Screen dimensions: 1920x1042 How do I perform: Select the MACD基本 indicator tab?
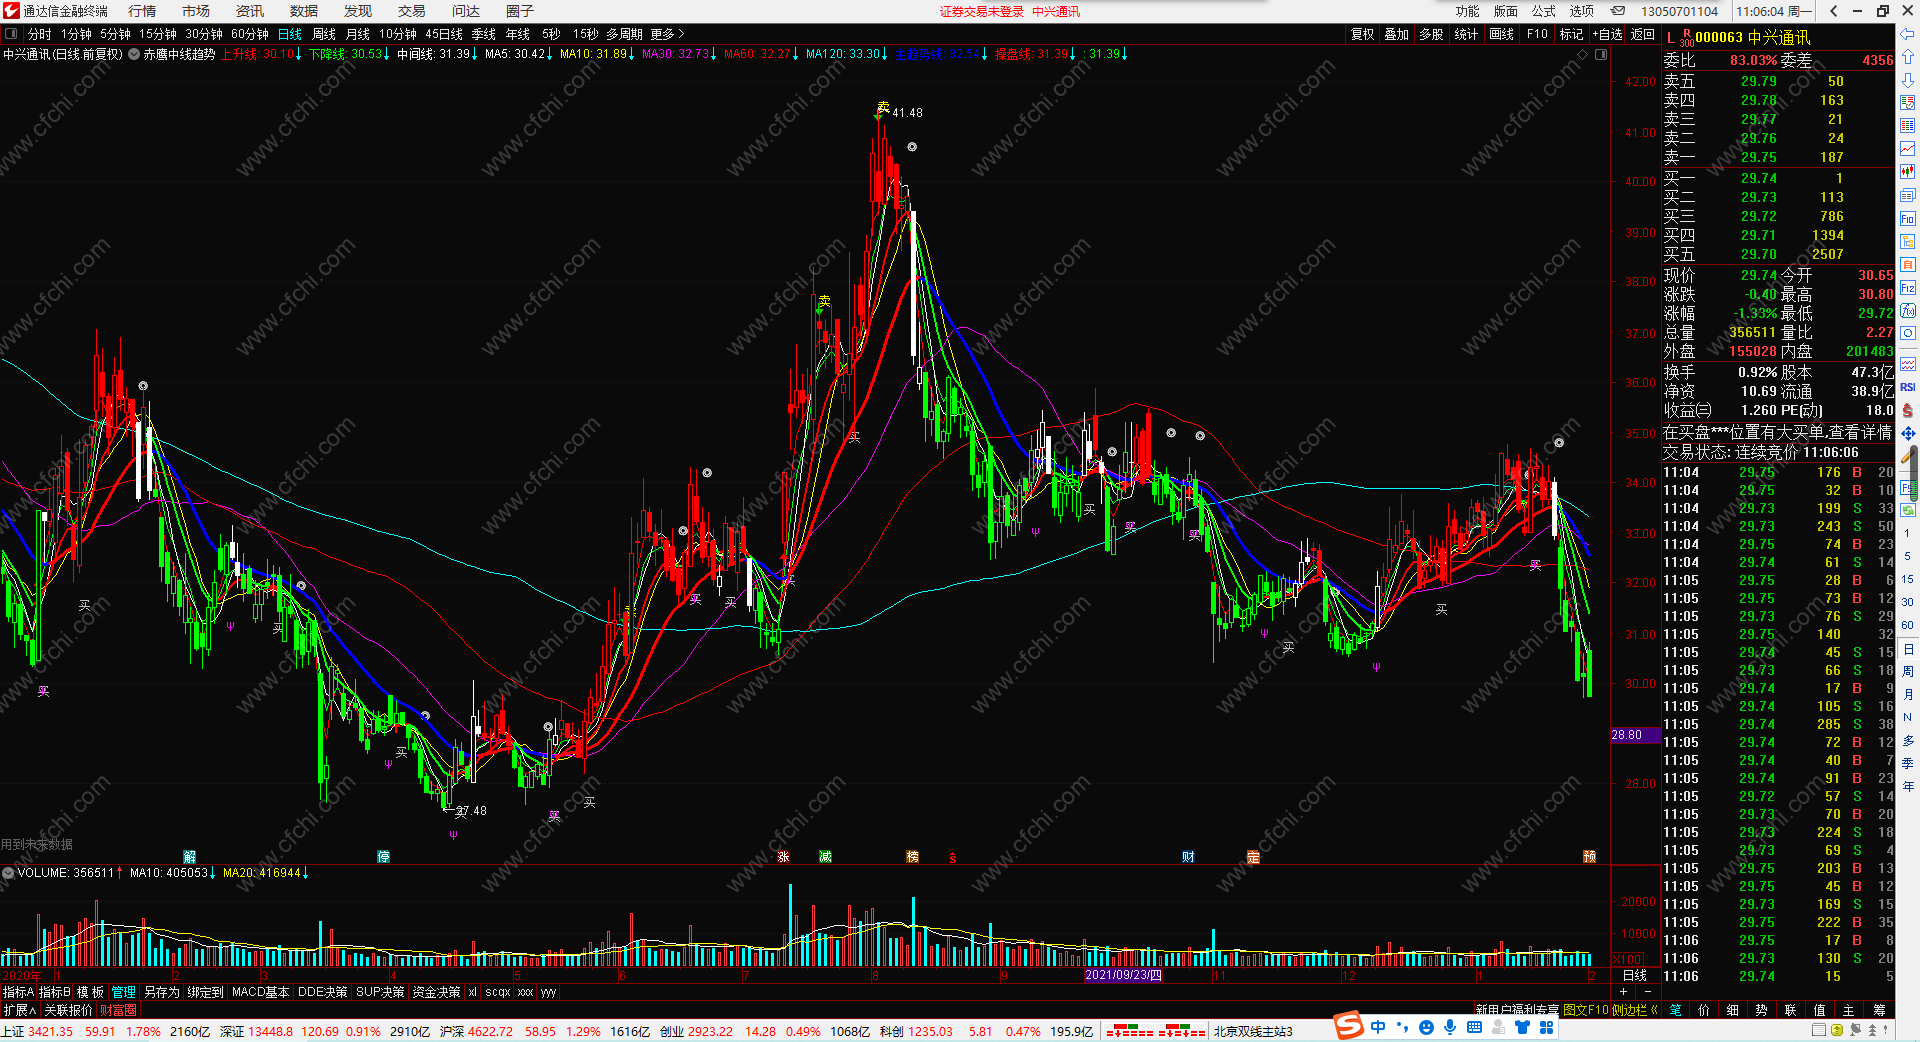pyautogui.click(x=260, y=992)
